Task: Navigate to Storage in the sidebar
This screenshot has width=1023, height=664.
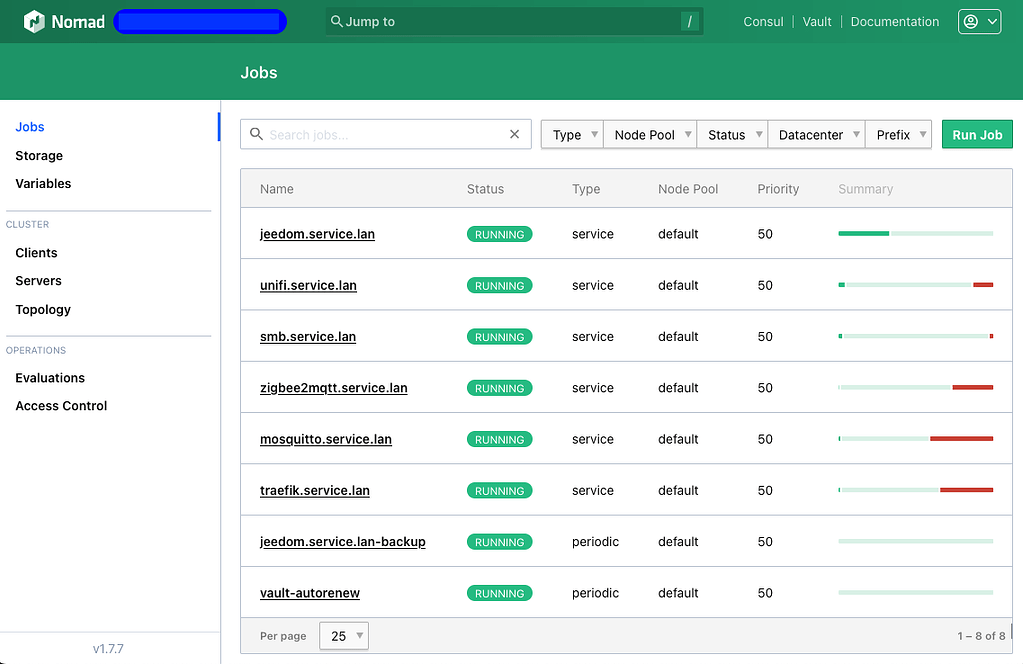Action: pyautogui.click(x=38, y=155)
